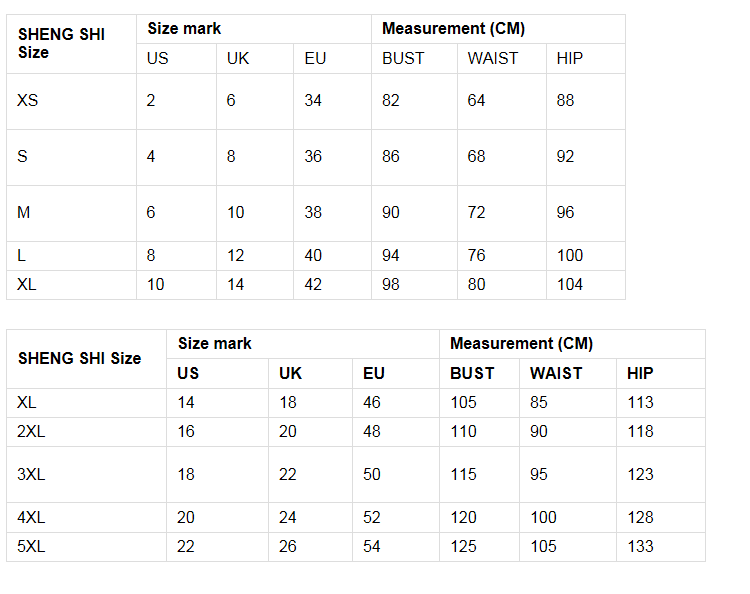Click the XS size row label
Image resolution: width=750 pixels, height=594 pixels.
[x=27, y=100]
